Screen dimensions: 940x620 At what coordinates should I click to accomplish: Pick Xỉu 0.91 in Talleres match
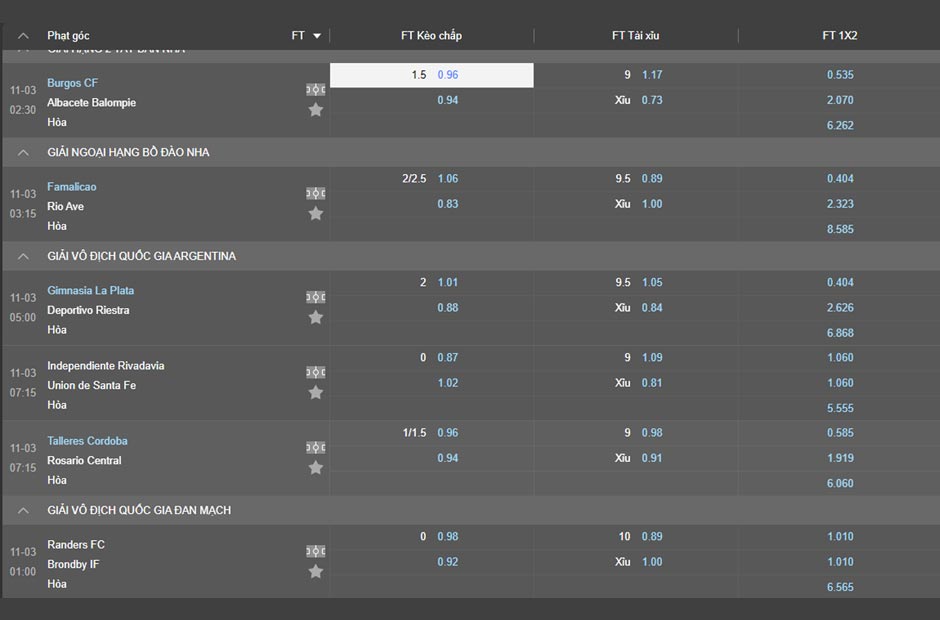652,458
